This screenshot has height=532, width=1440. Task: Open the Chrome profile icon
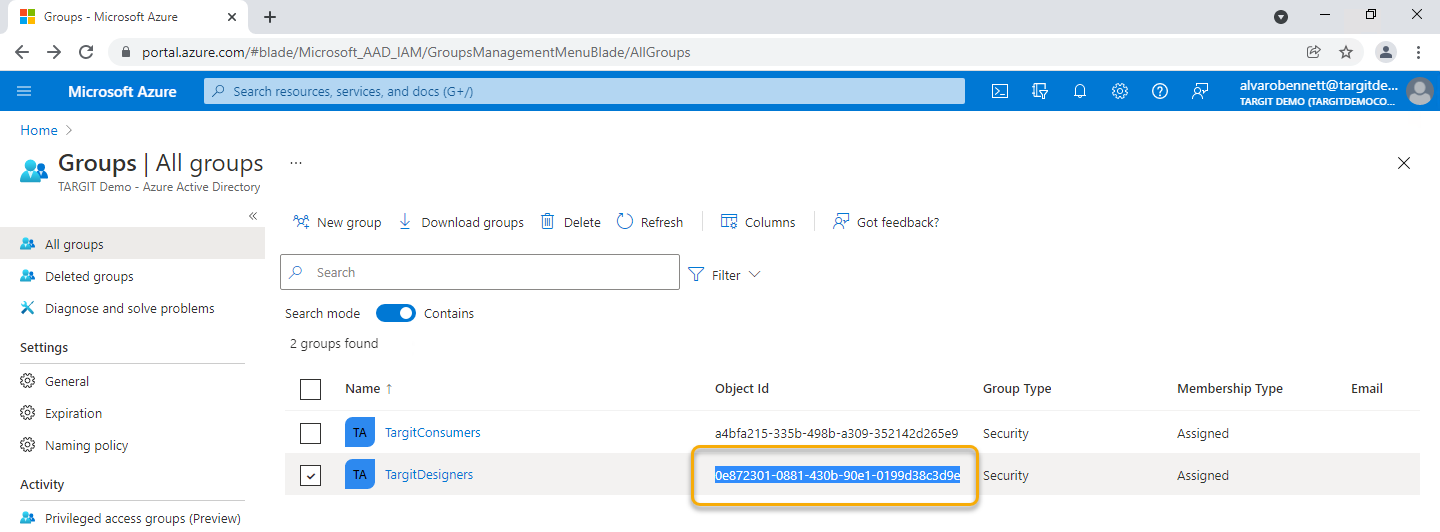(1385, 52)
